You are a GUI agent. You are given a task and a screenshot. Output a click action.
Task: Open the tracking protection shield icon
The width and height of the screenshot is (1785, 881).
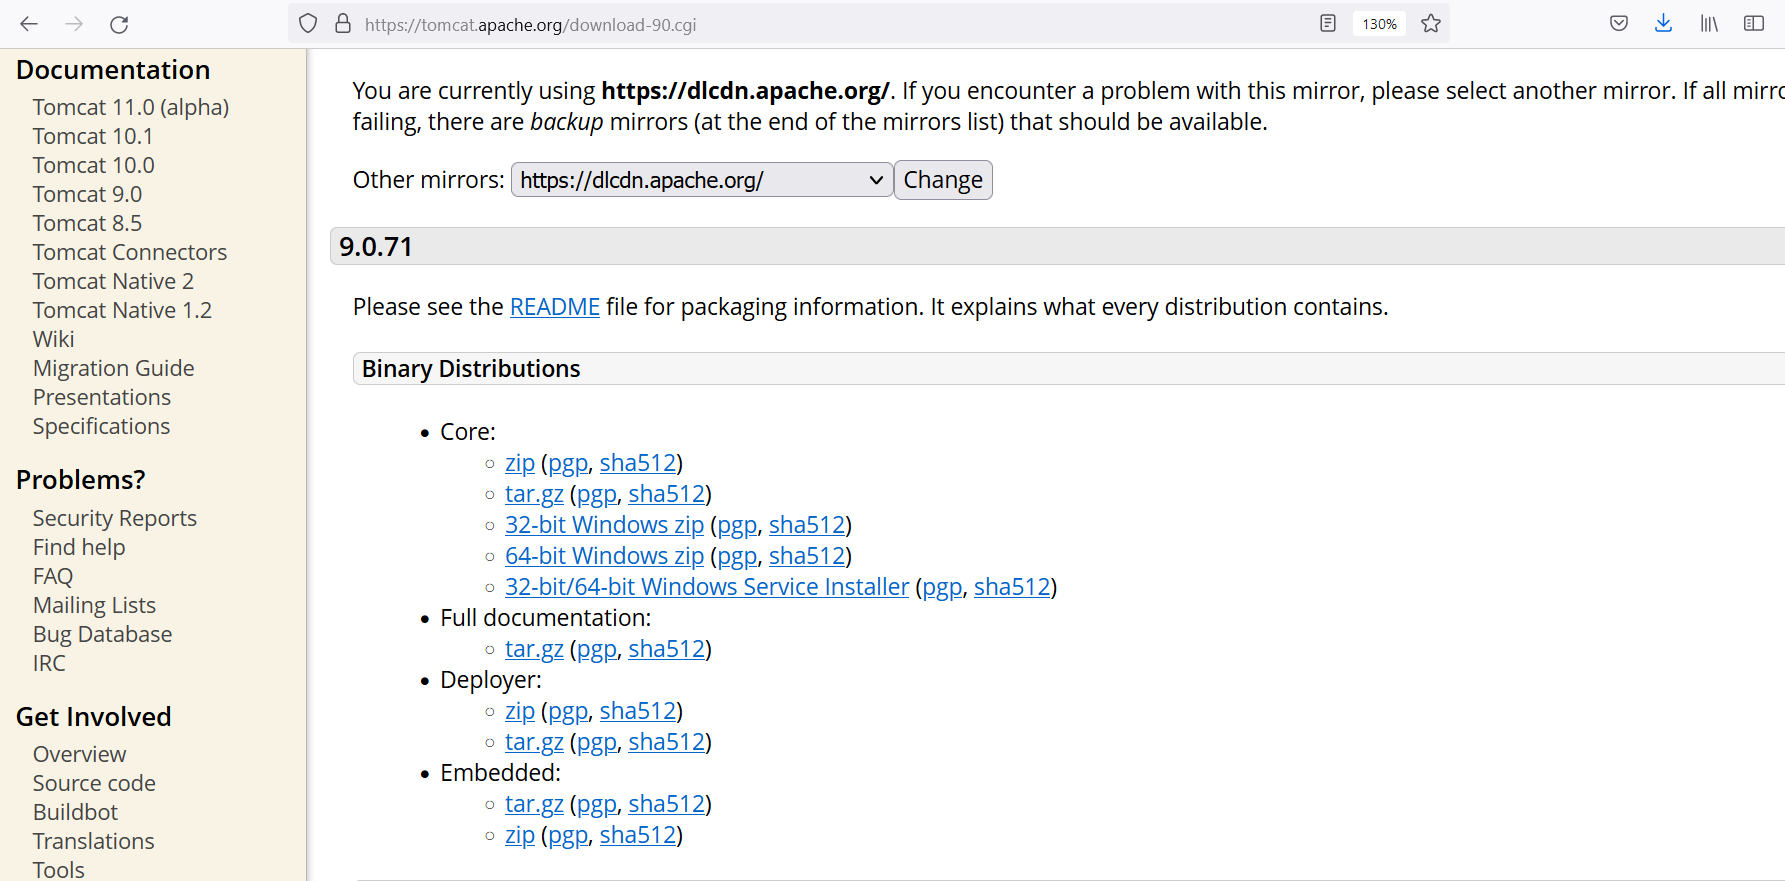tap(308, 23)
